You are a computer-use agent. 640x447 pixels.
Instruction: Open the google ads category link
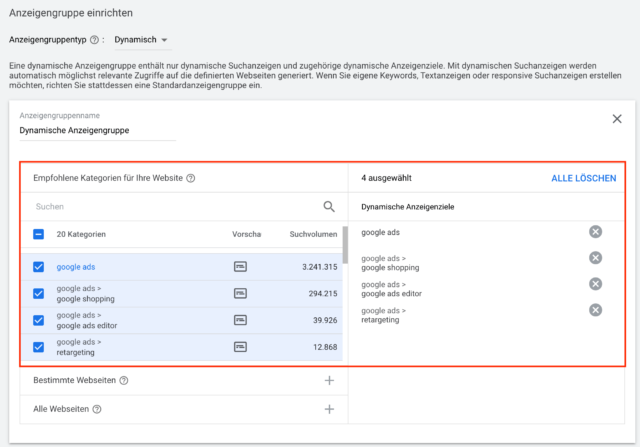coord(76,267)
